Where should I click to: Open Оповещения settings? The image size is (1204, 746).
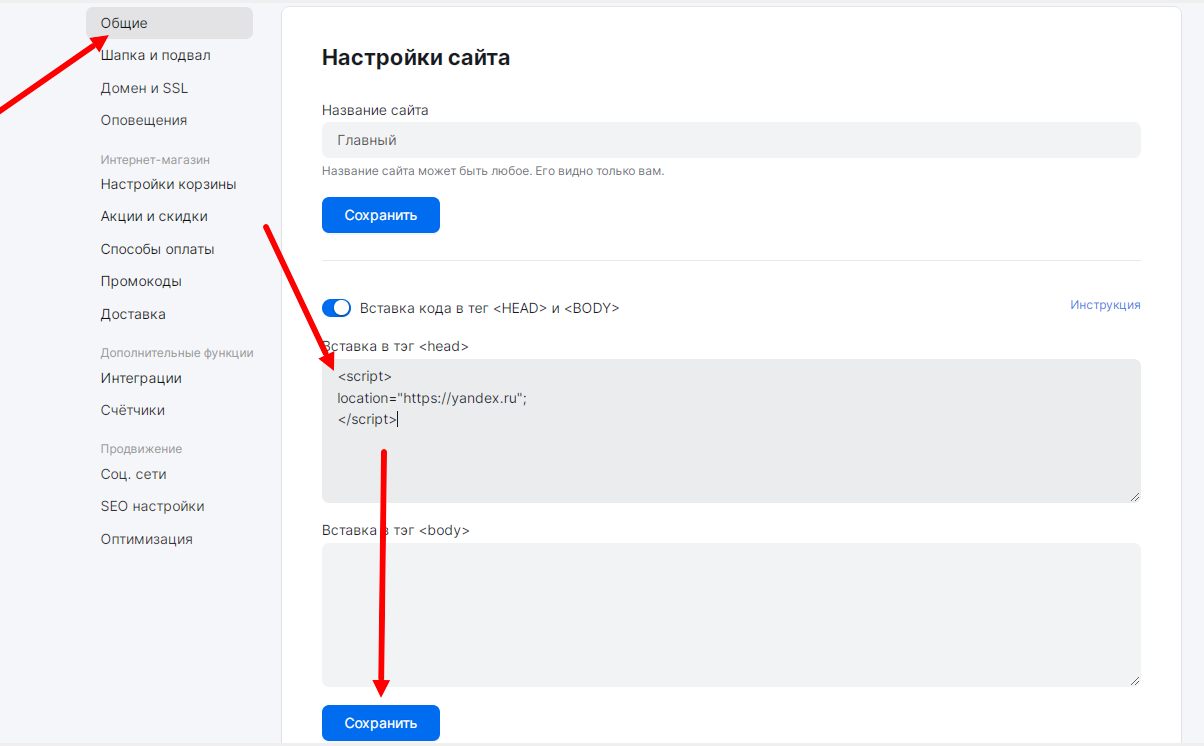(144, 120)
